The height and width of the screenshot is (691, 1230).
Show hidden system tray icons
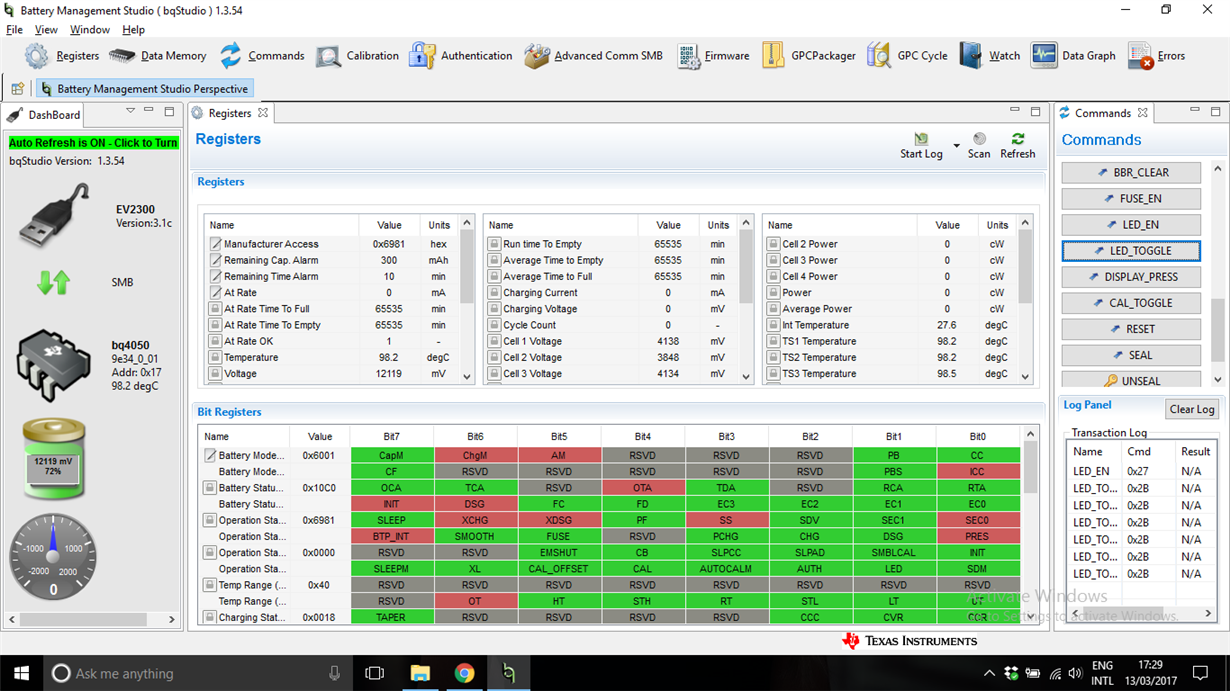[x=990, y=674]
